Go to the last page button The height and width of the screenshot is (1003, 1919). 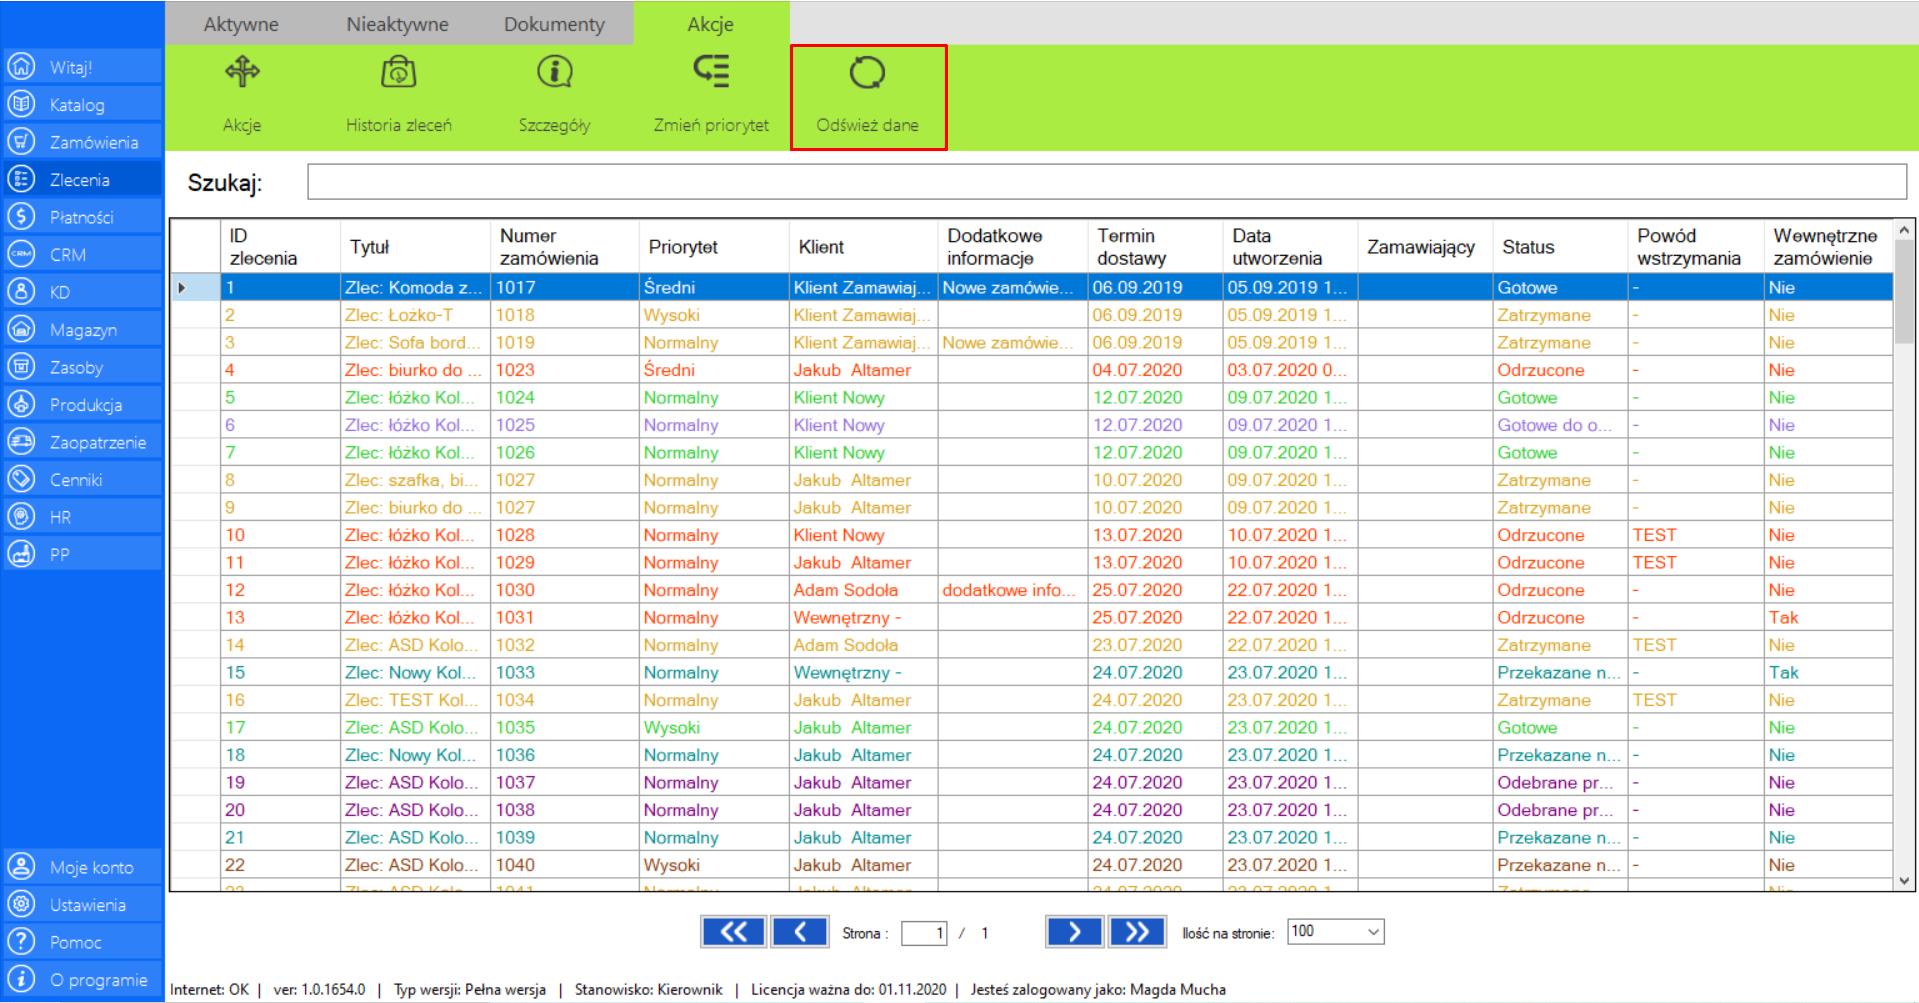[1137, 932]
